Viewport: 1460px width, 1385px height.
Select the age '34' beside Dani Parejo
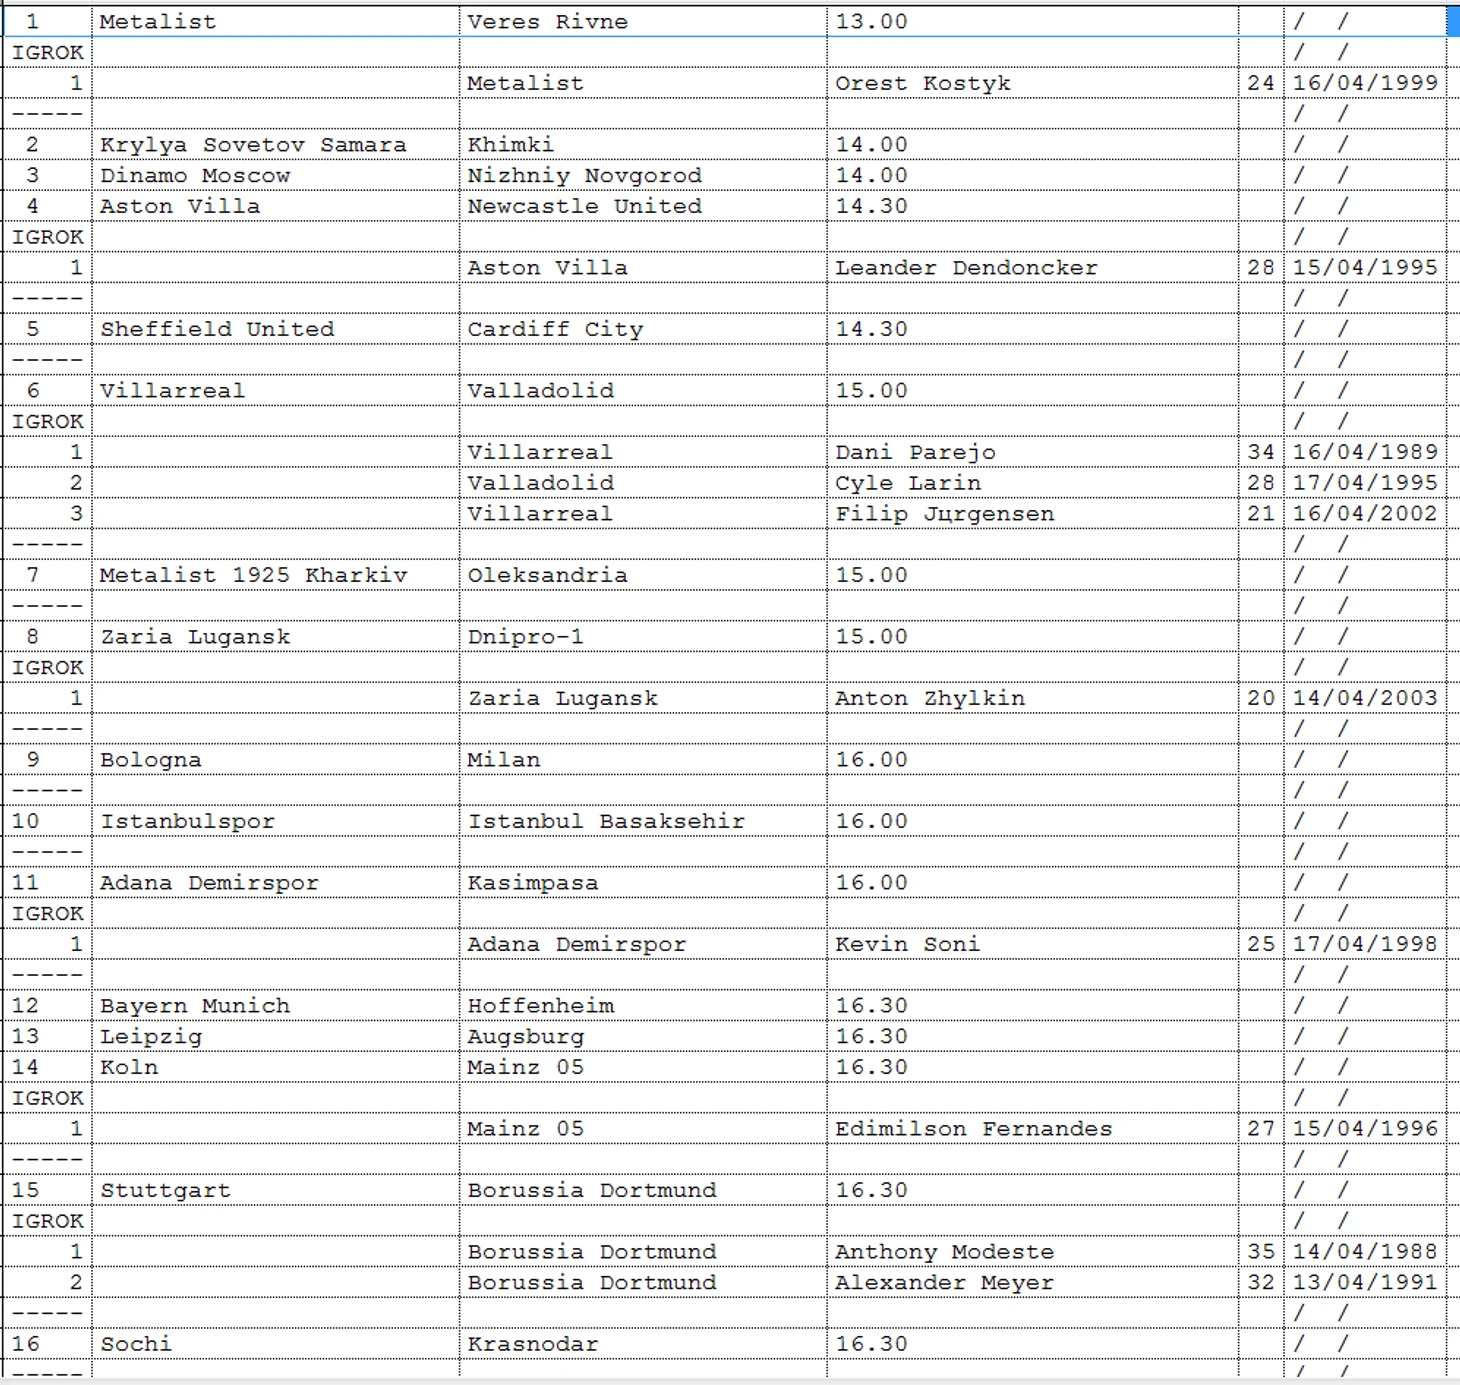(1261, 452)
